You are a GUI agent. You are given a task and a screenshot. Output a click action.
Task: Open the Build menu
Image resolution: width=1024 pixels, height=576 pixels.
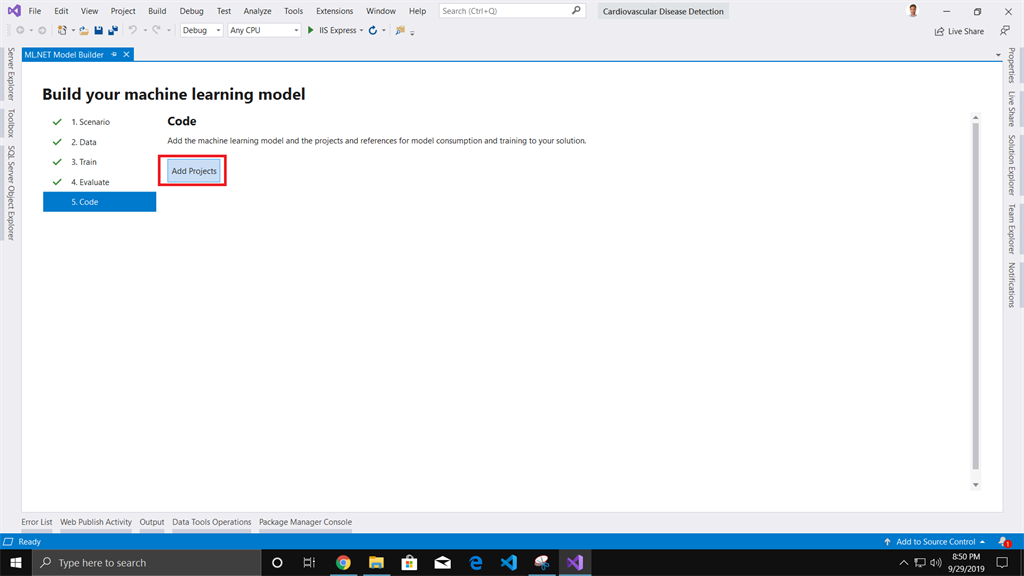(x=157, y=10)
